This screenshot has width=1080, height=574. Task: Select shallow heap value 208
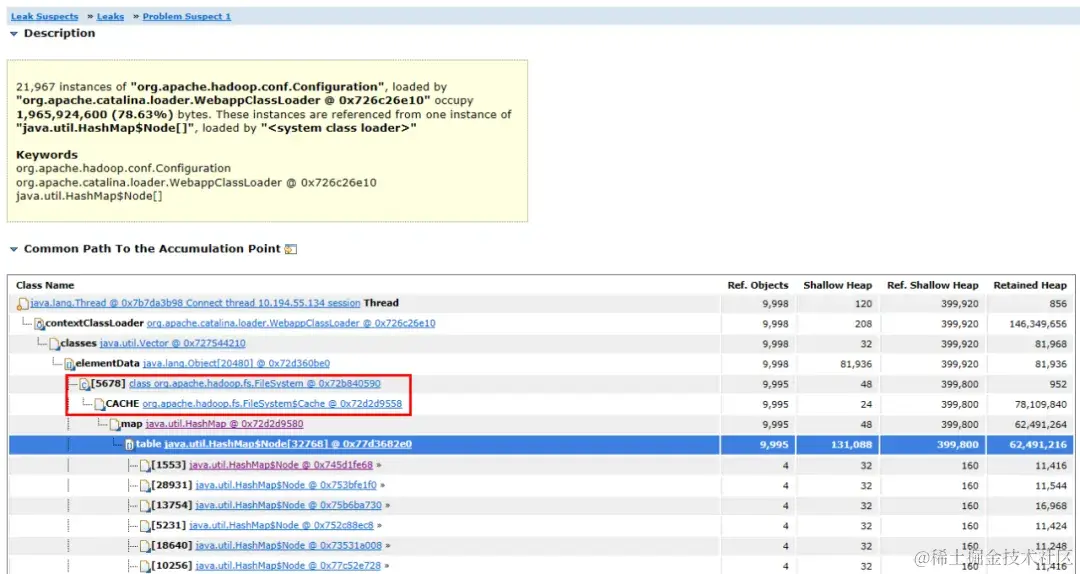[864, 324]
